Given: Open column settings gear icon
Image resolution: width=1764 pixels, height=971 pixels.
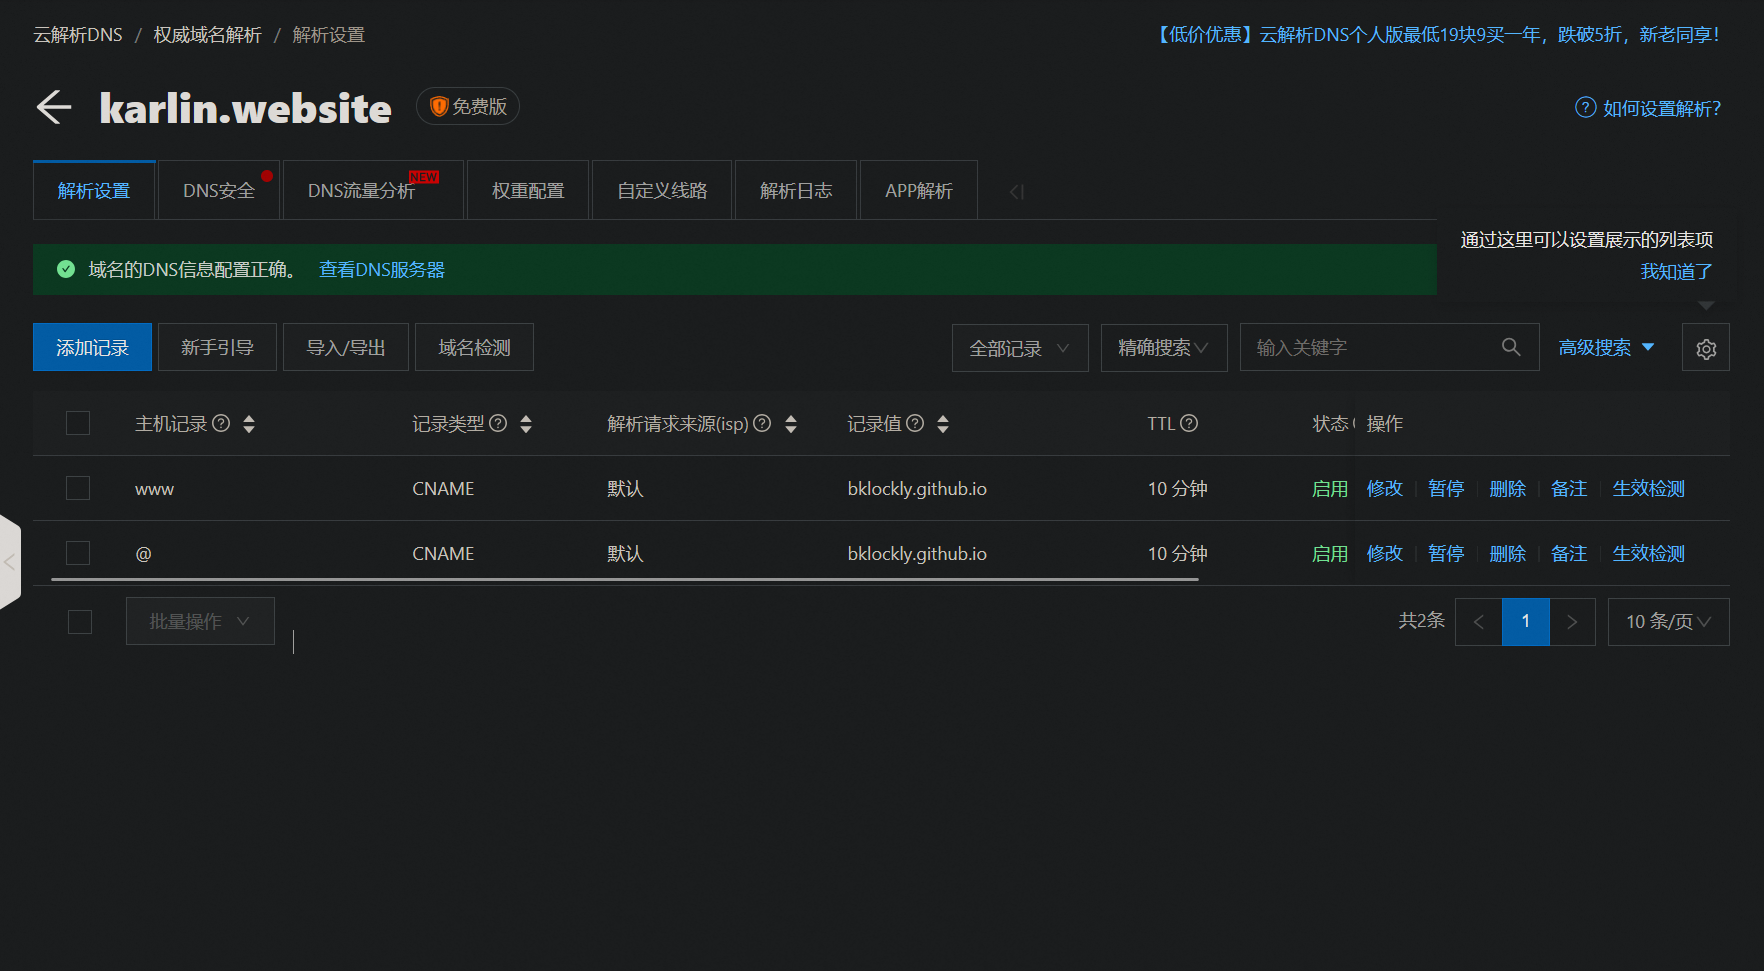Looking at the screenshot, I should [1706, 348].
